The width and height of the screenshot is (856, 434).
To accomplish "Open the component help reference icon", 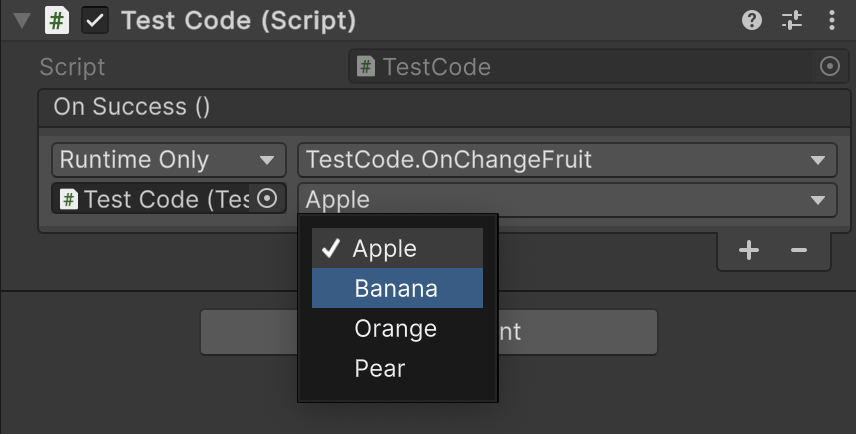I will click(x=751, y=20).
